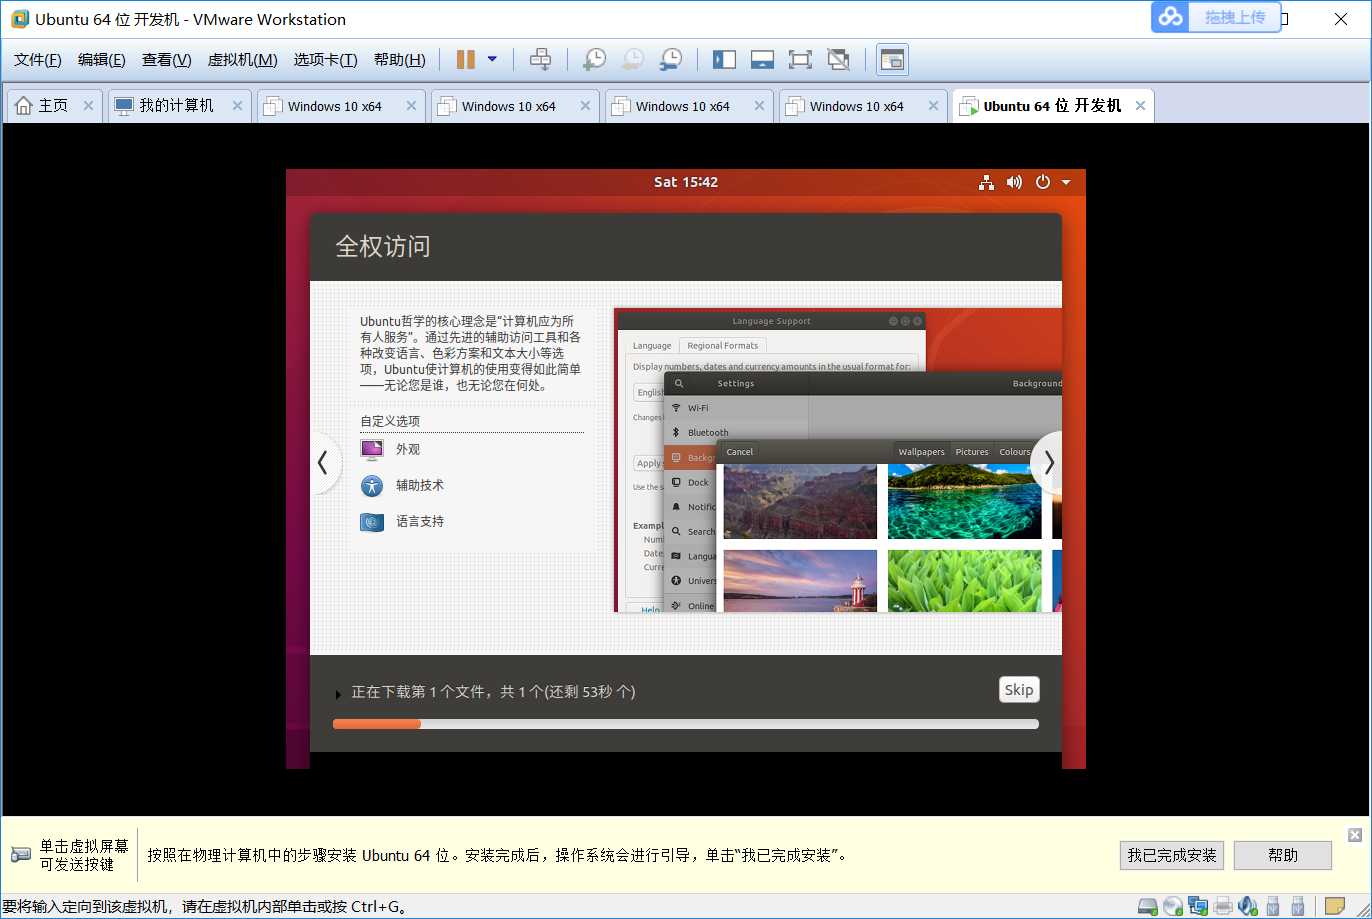Image resolution: width=1372 pixels, height=919 pixels.
Task: Expand the Ubuntu system menu arrow
Action: pos(1066,182)
